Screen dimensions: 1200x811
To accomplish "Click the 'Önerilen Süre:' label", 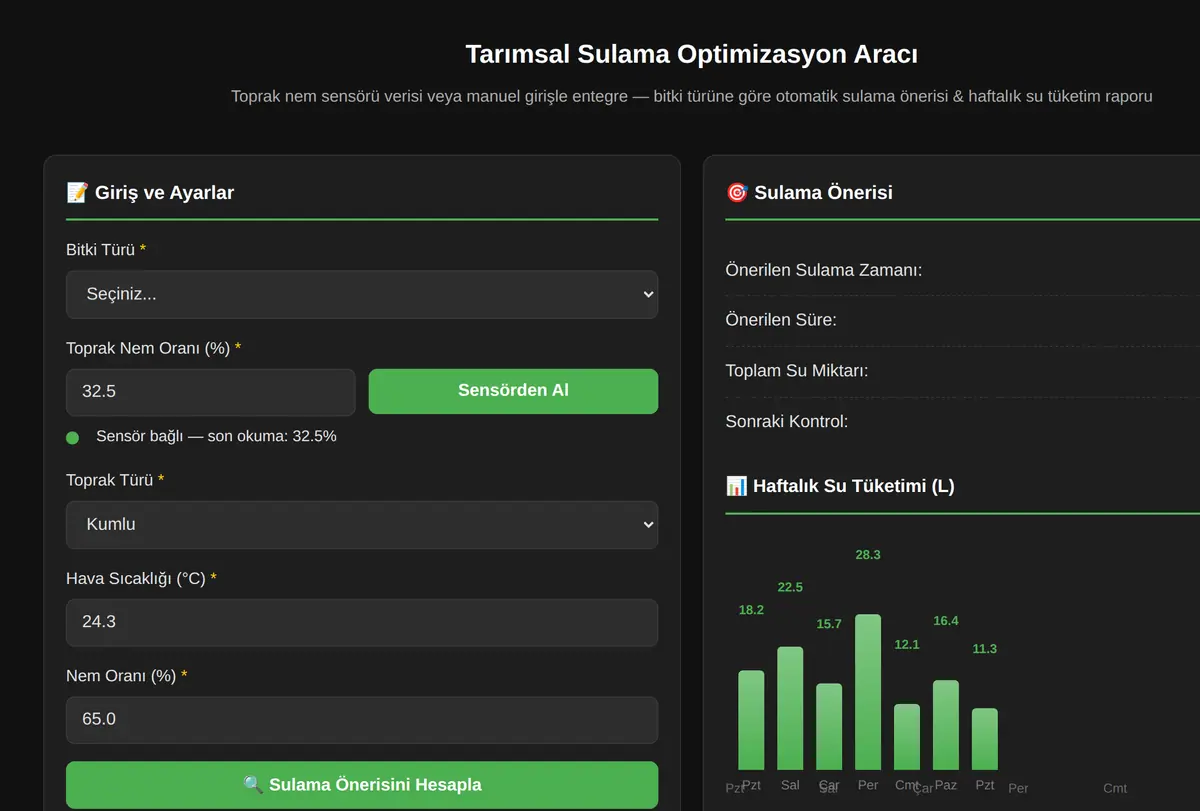I will click(x=781, y=320).
